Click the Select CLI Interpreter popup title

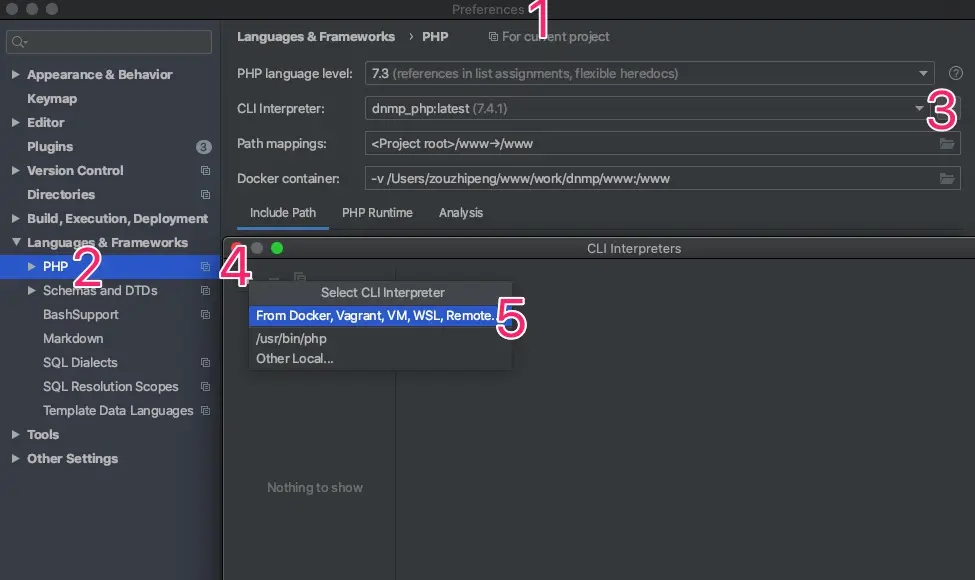point(382,293)
